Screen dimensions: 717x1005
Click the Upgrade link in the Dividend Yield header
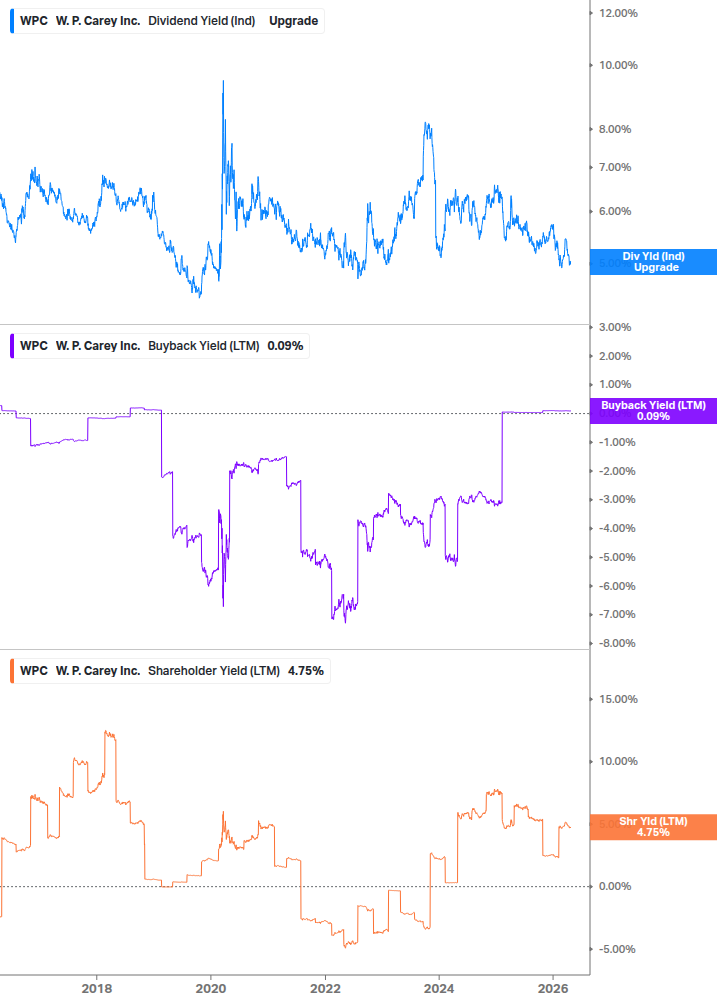point(294,19)
